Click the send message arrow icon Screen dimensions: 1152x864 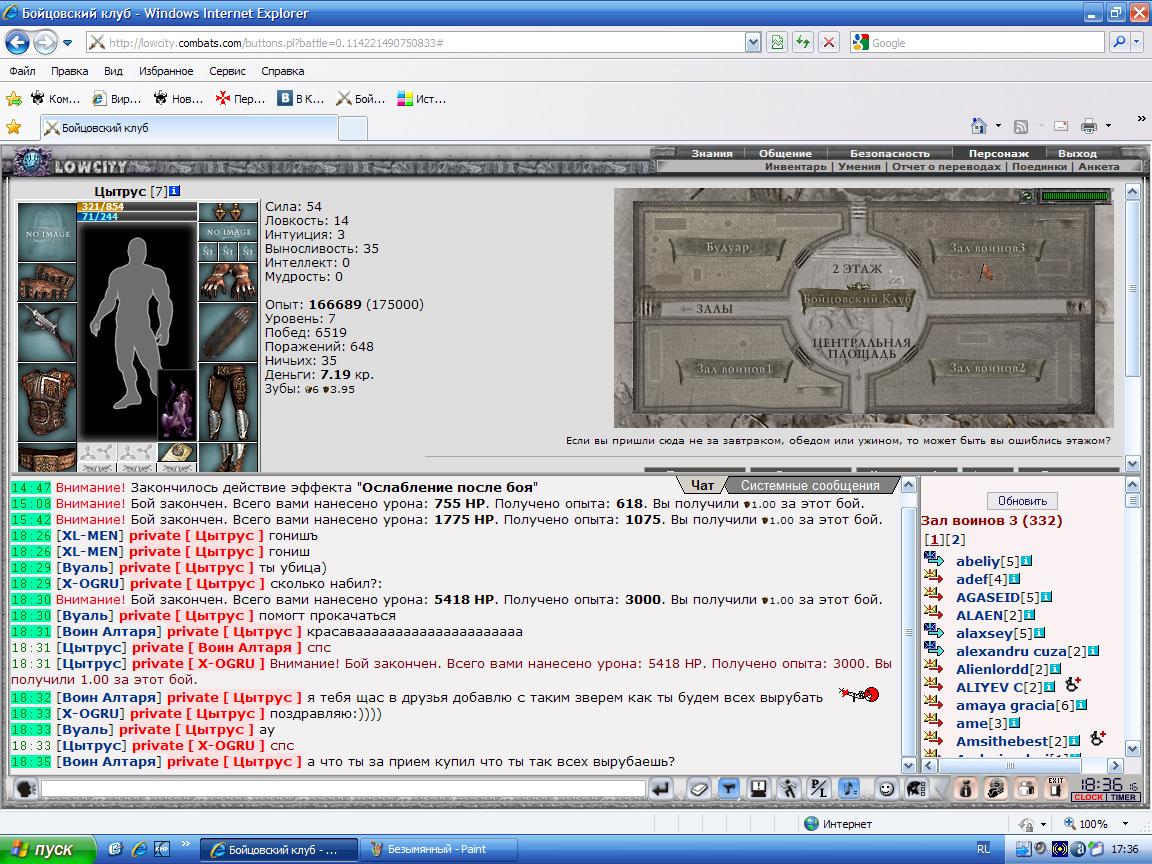coord(661,789)
